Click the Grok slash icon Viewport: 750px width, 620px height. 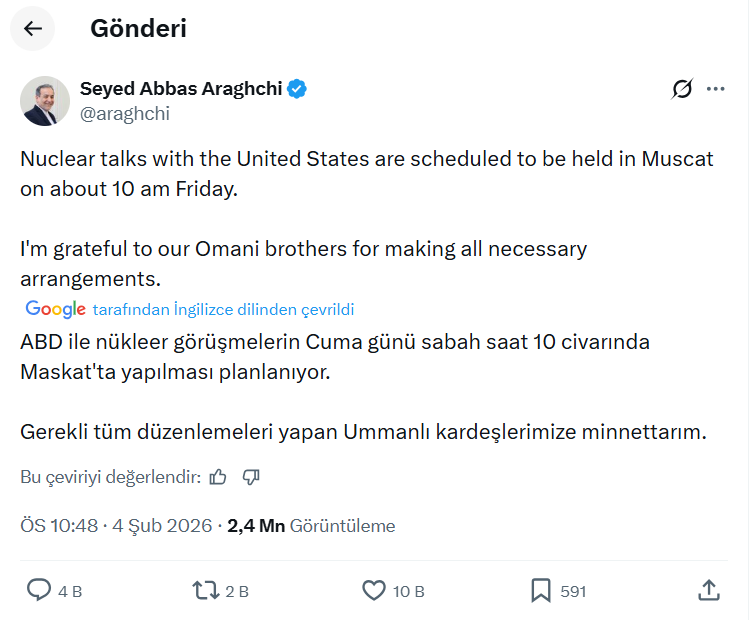tap(682, 89)
